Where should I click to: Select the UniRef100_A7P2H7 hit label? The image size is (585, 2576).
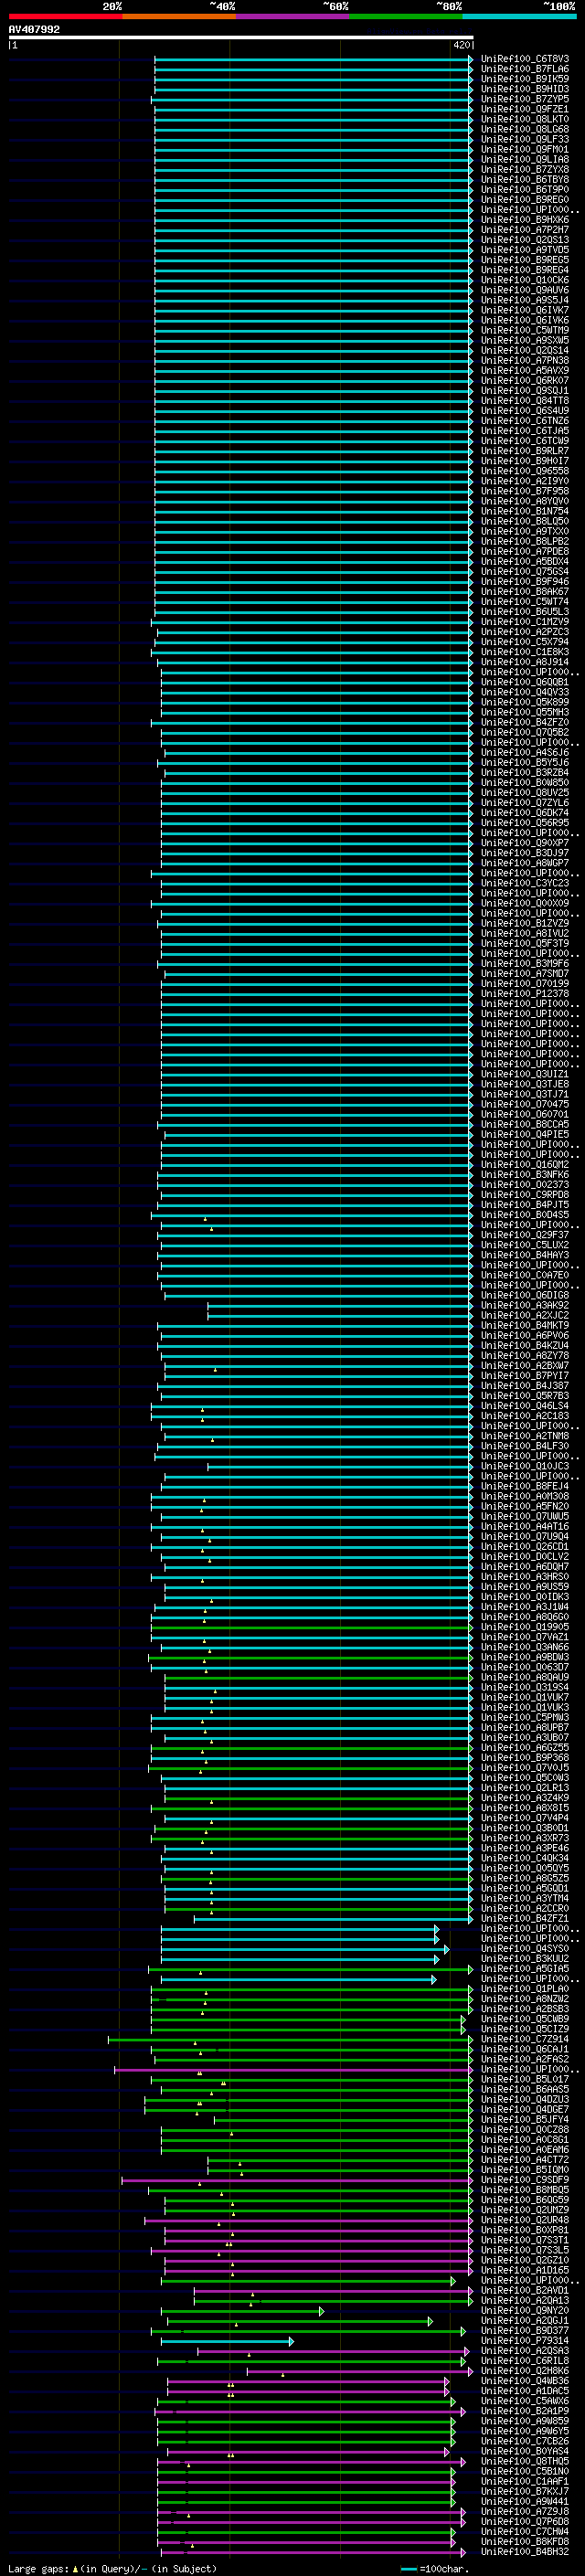[x=525, y=230]
